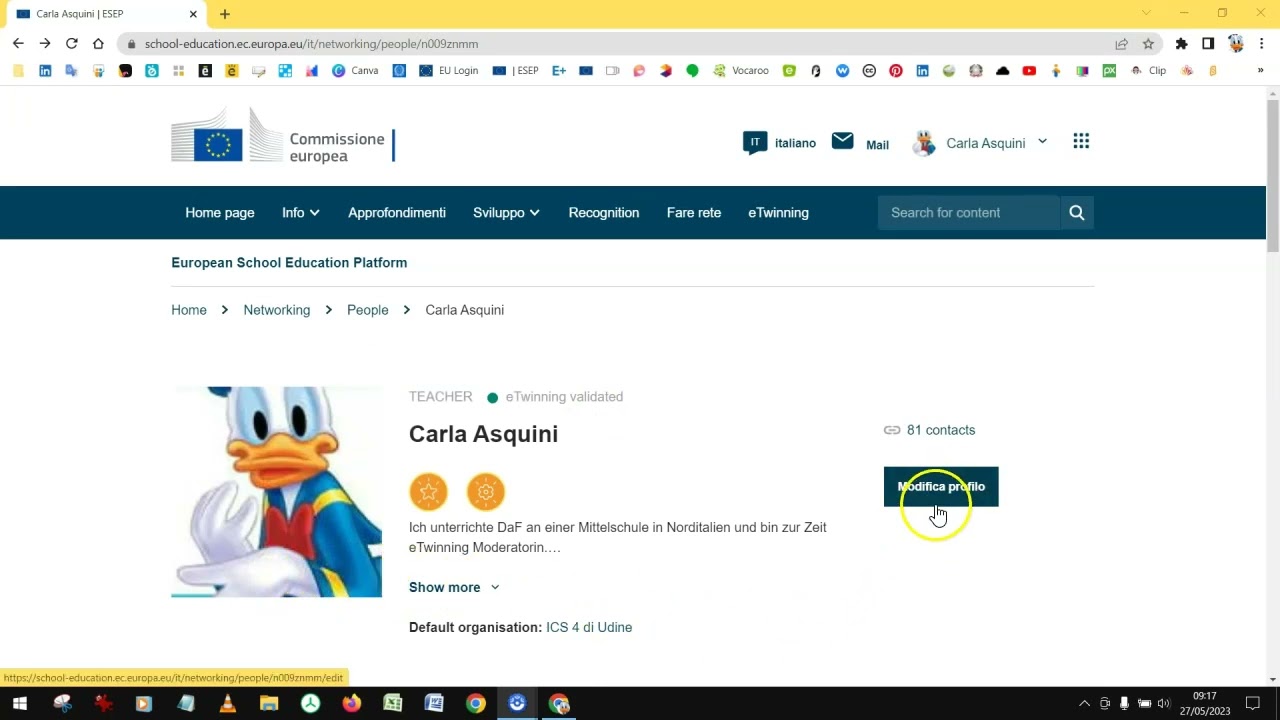
Task: Click the IT language badge icon
Action: 755,142
